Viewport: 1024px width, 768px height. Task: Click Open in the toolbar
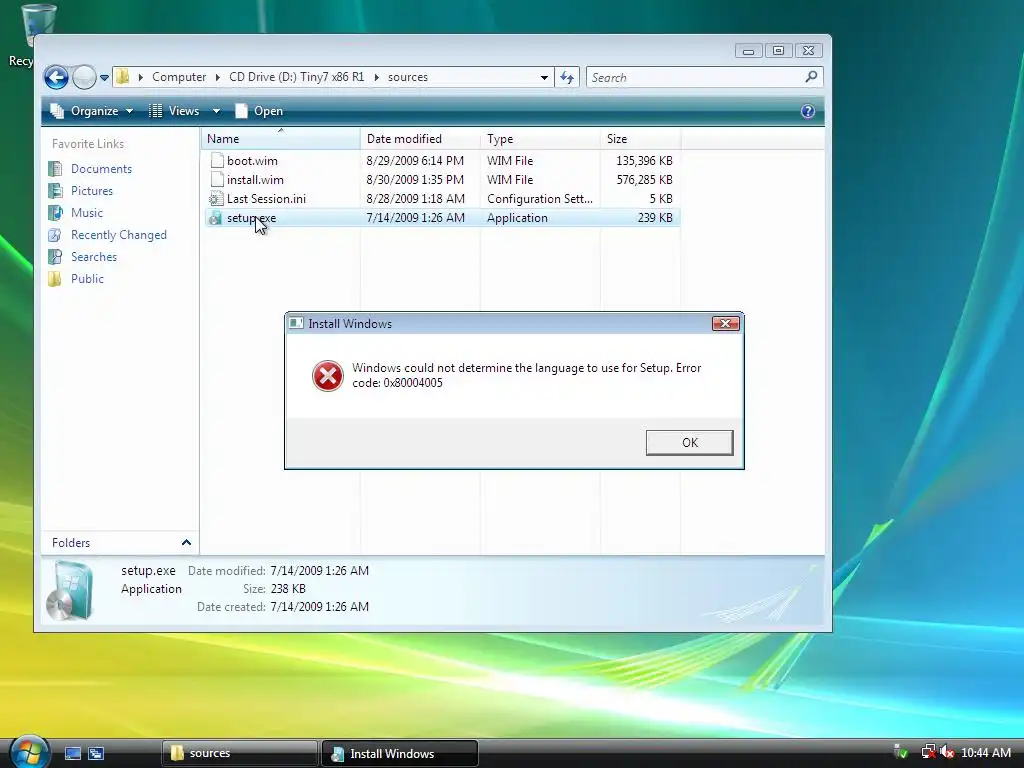pos(259,111)
